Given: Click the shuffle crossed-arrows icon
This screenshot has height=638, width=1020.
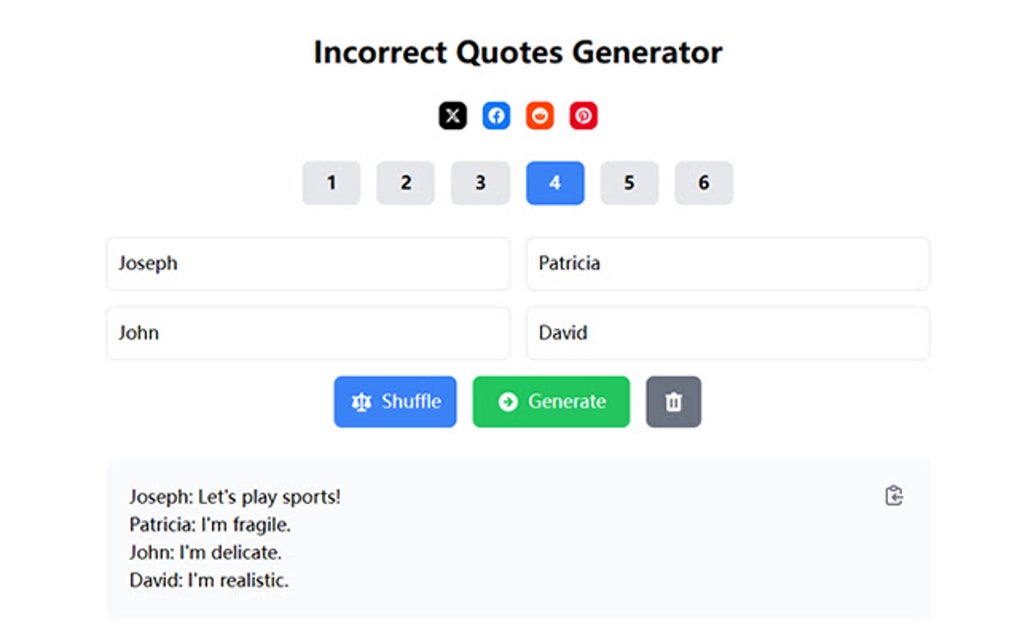Looking at the screenshot, I should point(364,401).
